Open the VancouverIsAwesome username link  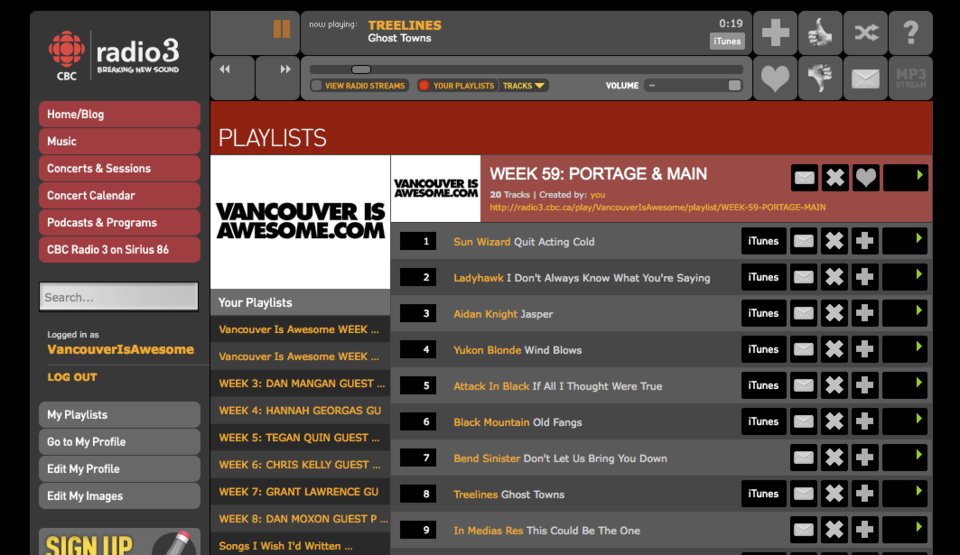(x=121, y=349)
